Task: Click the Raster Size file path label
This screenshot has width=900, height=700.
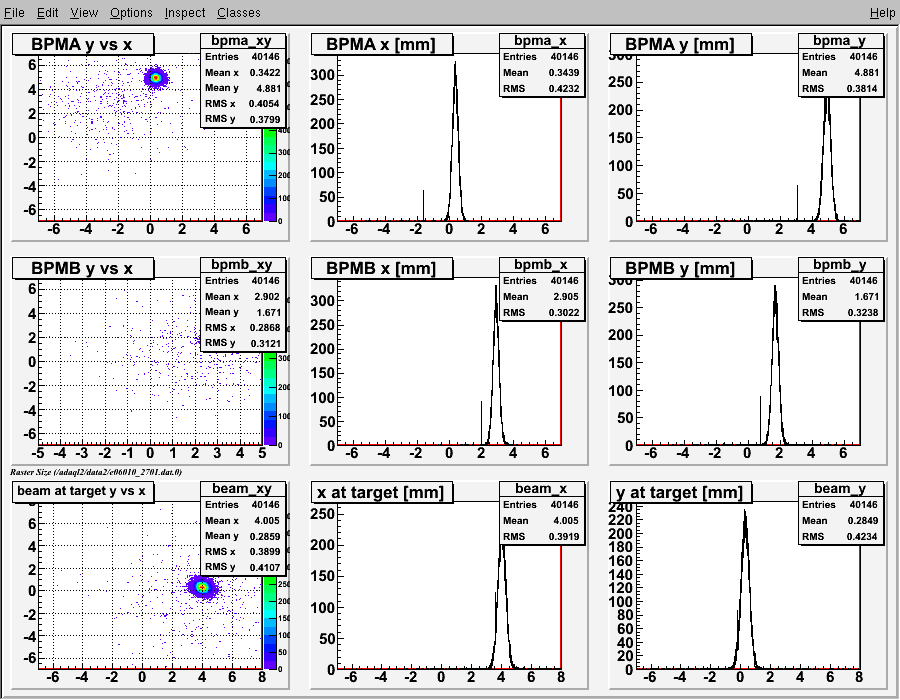Action: click(96, 472)
